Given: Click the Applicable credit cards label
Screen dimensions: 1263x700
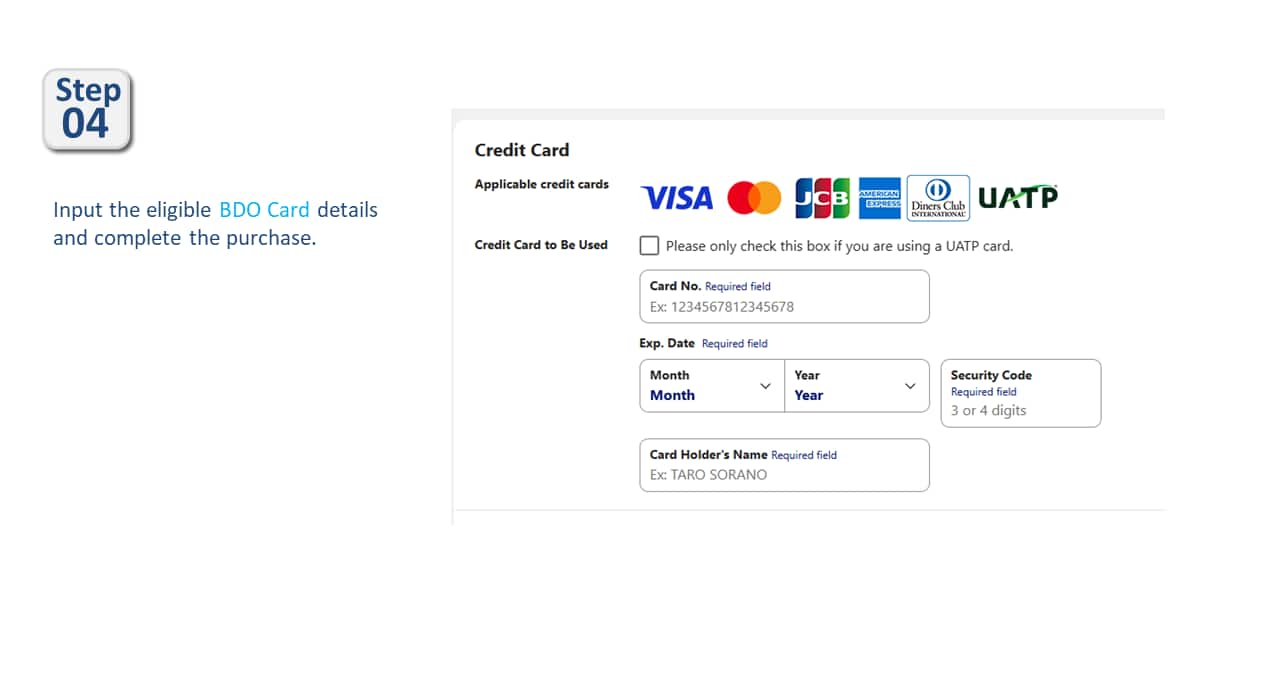Looking at the screenshot, I should click(x=541, y=184).
